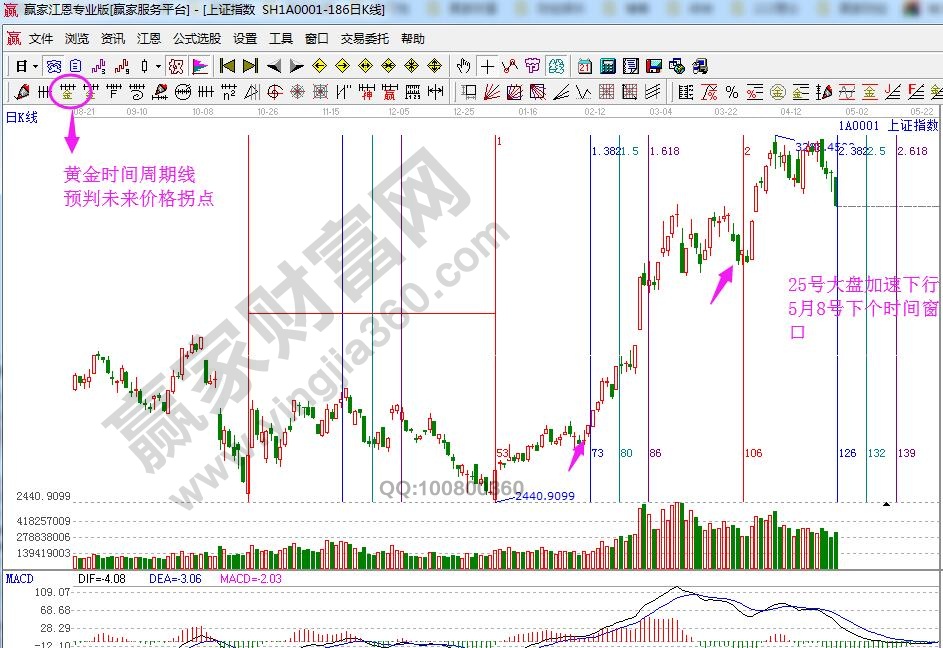Toggle the flag marker icon

coord(199,66)
